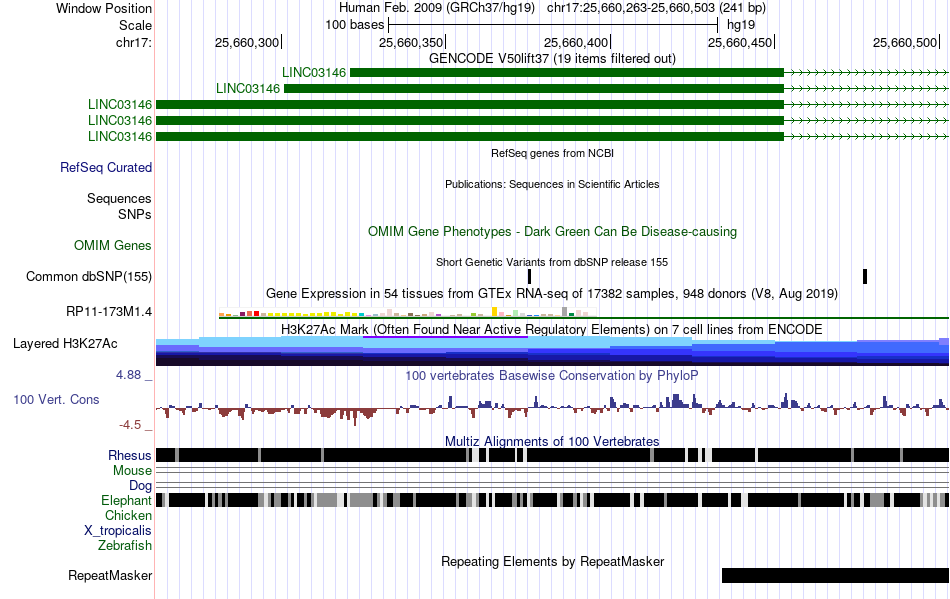Click the Scale label
This screenshot has width=950, height=599.
click(136, 25)
